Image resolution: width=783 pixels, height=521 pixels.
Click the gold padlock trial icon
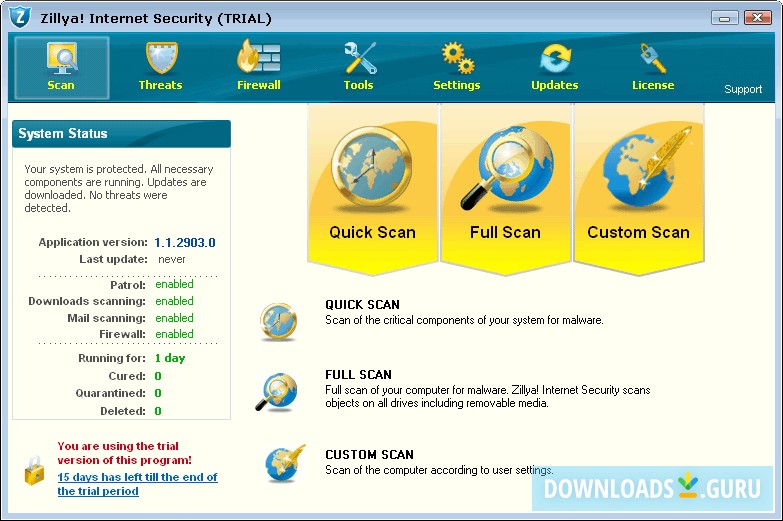[34, 470]
